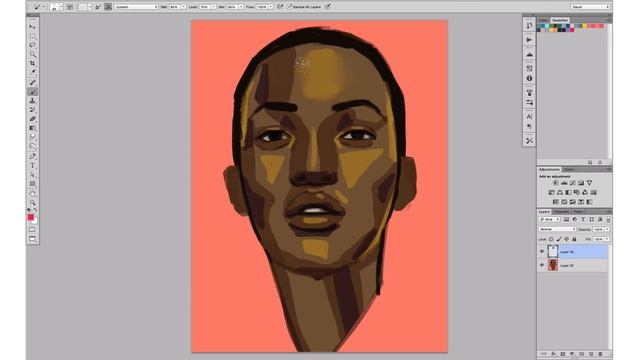This screenshot has width=640, height=360.
Task: Add a layer mask
Action: pyautogui.click(x=563, y=354)
